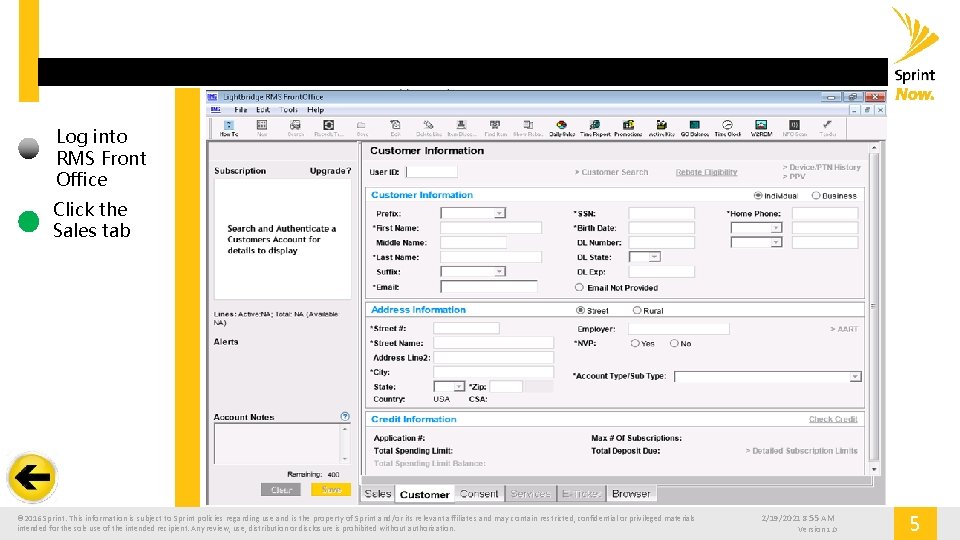Open the State dropdown in Address Information
Image resolution: width=960 pixels, height=540 pixels.
[449, 387]
